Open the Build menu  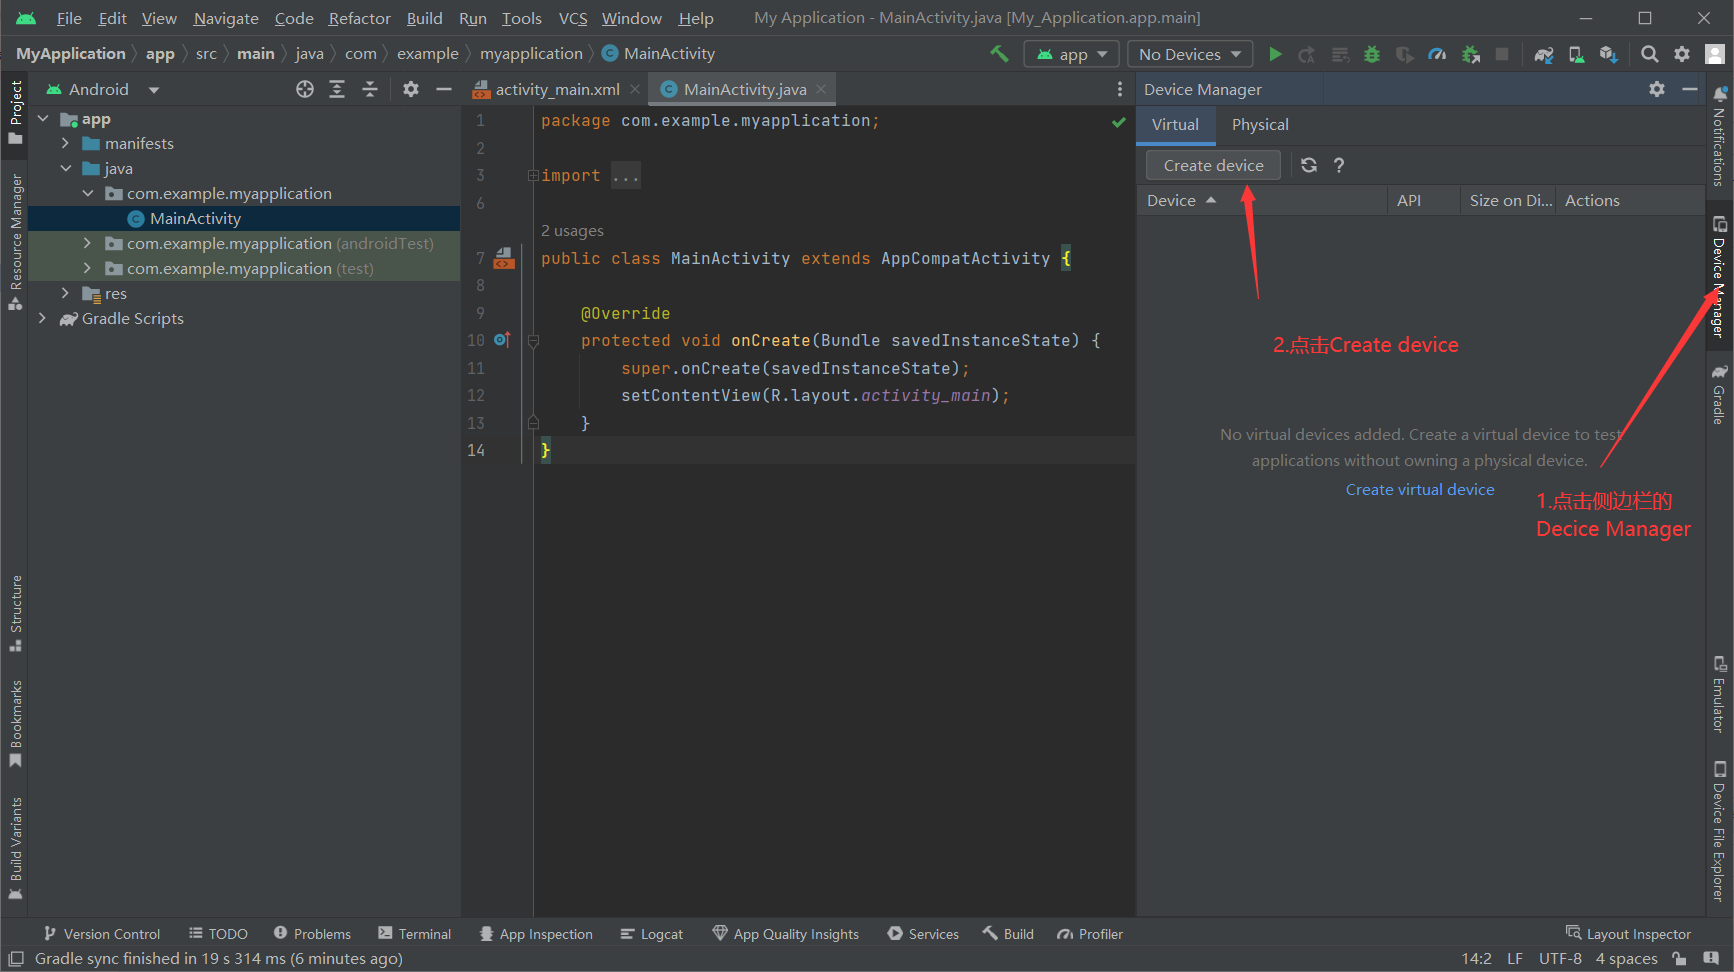tap(424, 18)
